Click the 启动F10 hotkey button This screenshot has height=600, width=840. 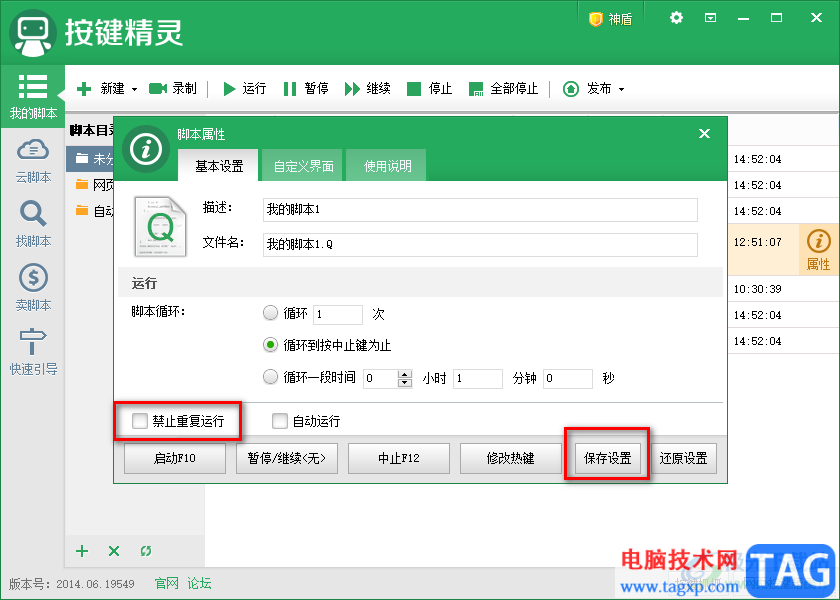(175, 459)
